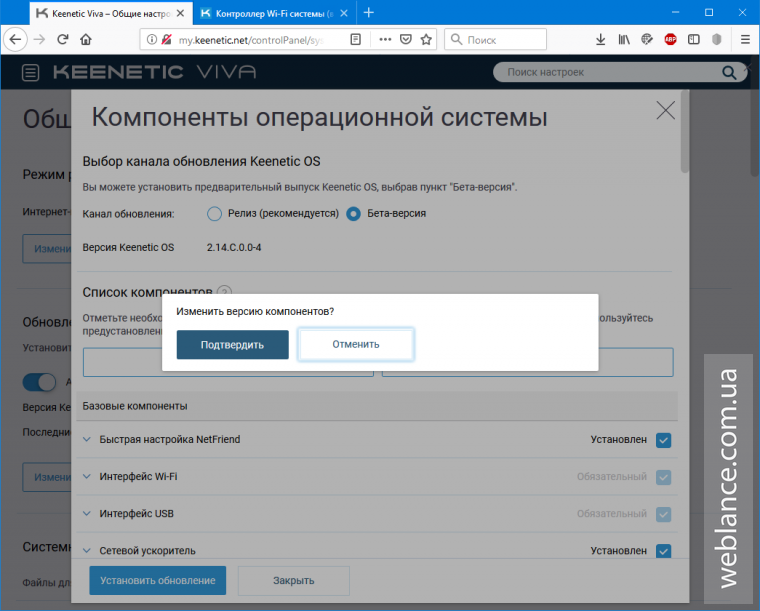Open the Firefox application menu
Image resolution: width=760 pixels, height=611 pixels.
(x=745, y=39)
